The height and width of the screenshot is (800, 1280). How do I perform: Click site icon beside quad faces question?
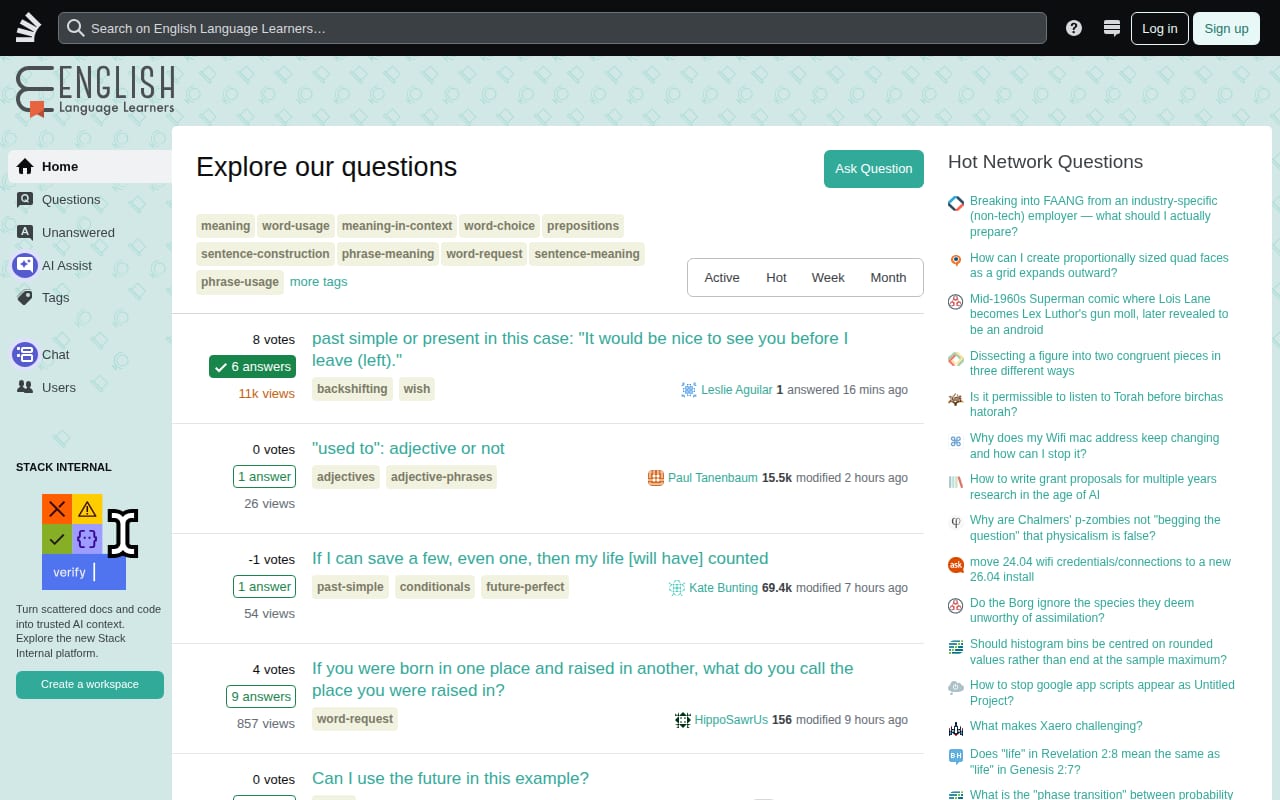956,260
